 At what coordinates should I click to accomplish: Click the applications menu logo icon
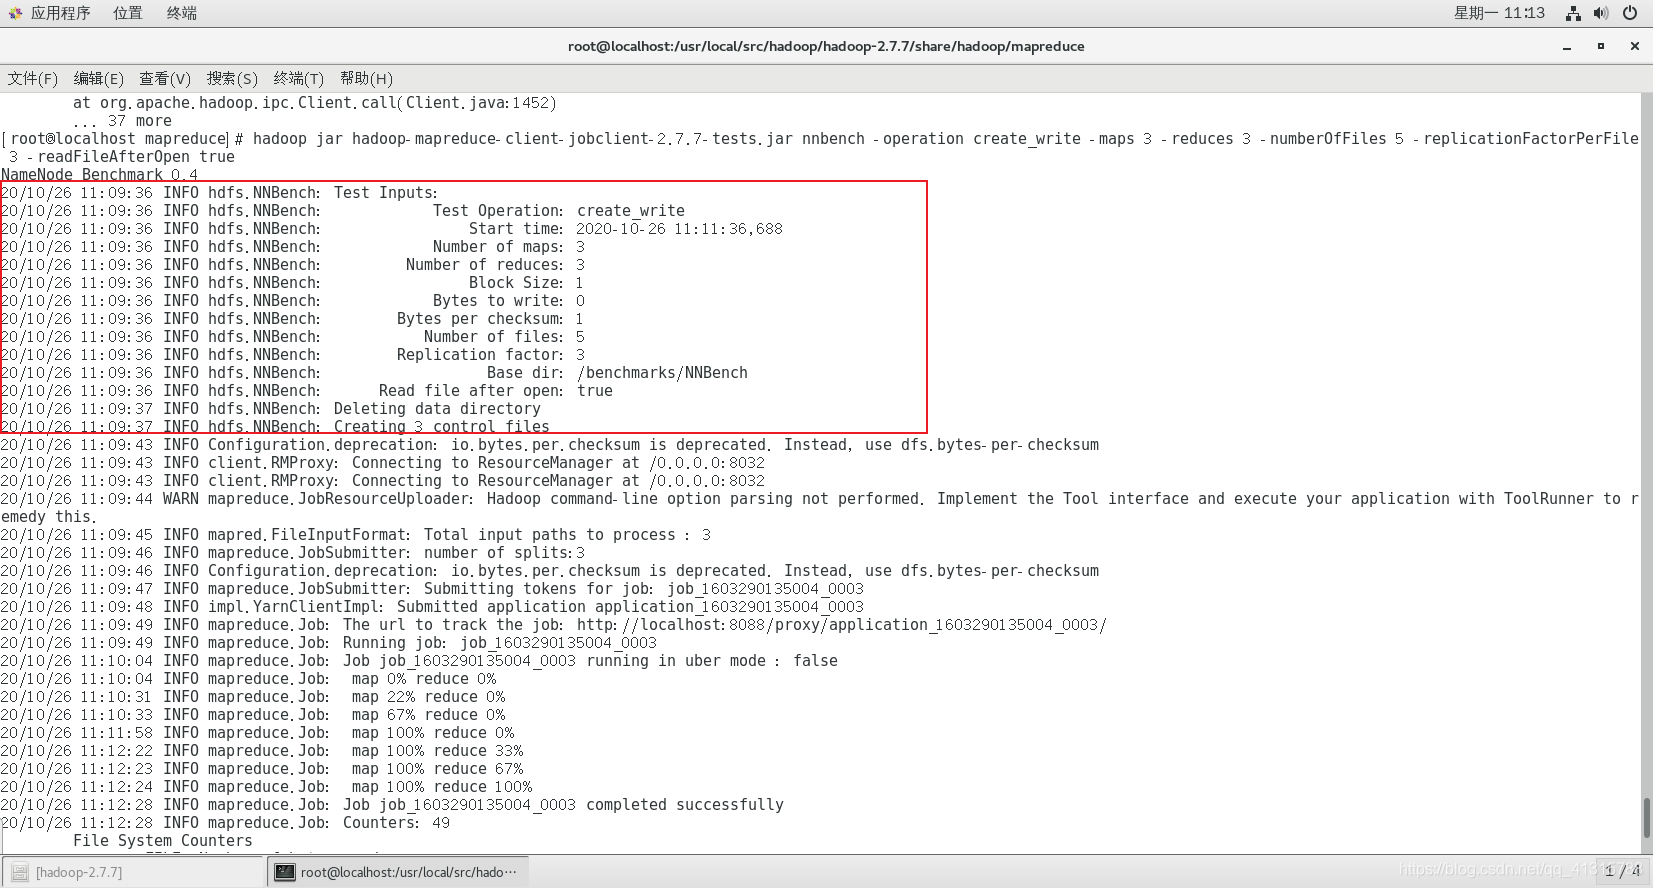pyautogui.click(x=15, y=13)
